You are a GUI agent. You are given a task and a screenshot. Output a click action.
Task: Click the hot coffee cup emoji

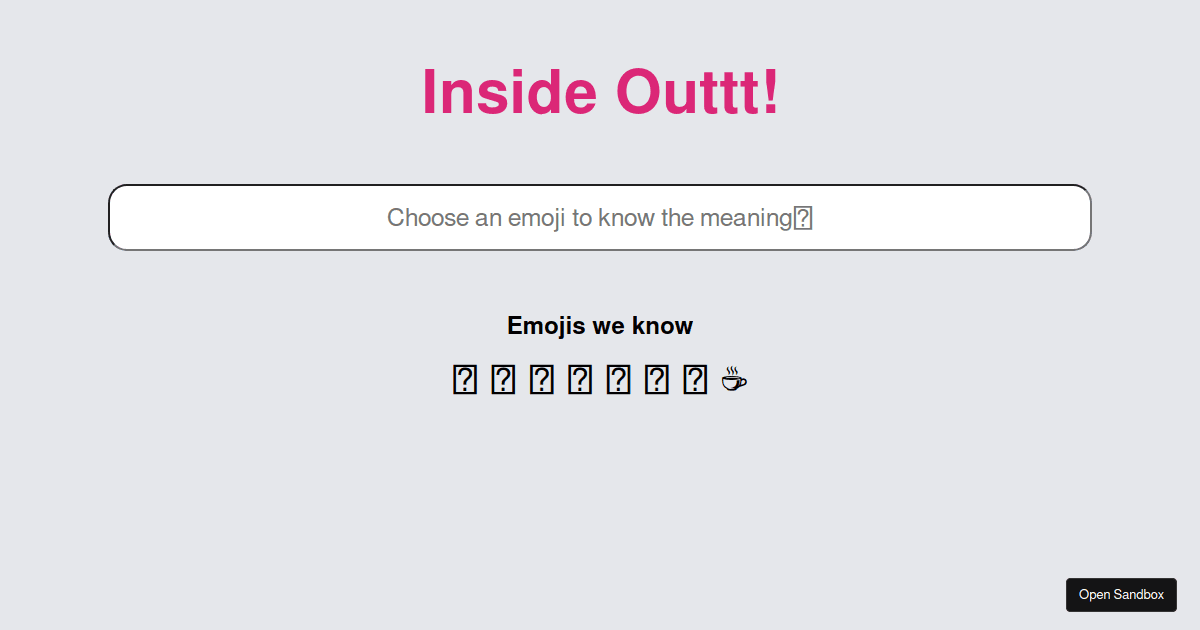[733, 380]
